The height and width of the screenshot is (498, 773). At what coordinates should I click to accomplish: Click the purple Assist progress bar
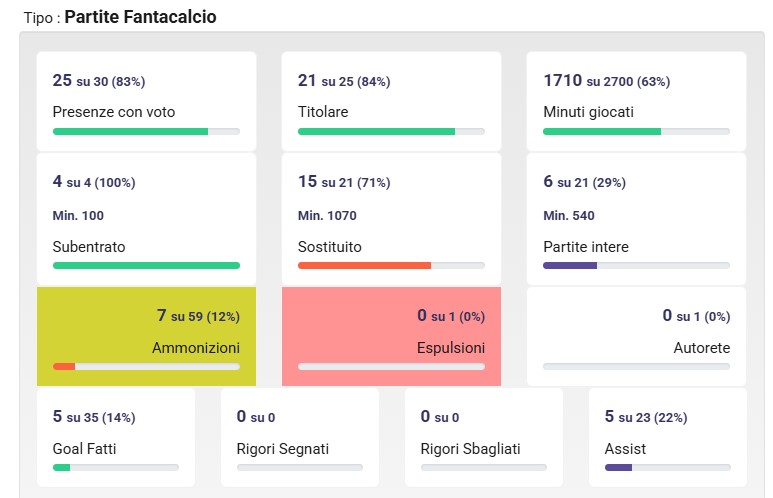[x=667, y=467]
